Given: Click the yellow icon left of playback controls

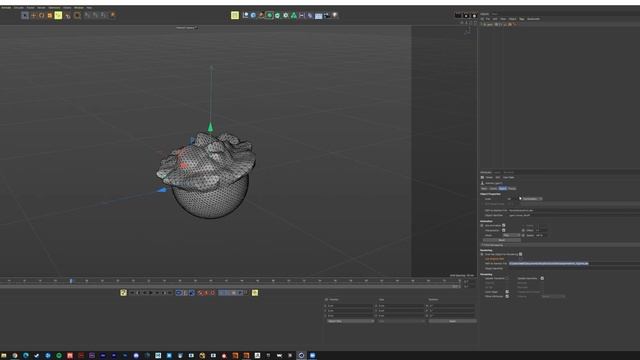Looking at the screenshot, I should (x=123, y=293).
